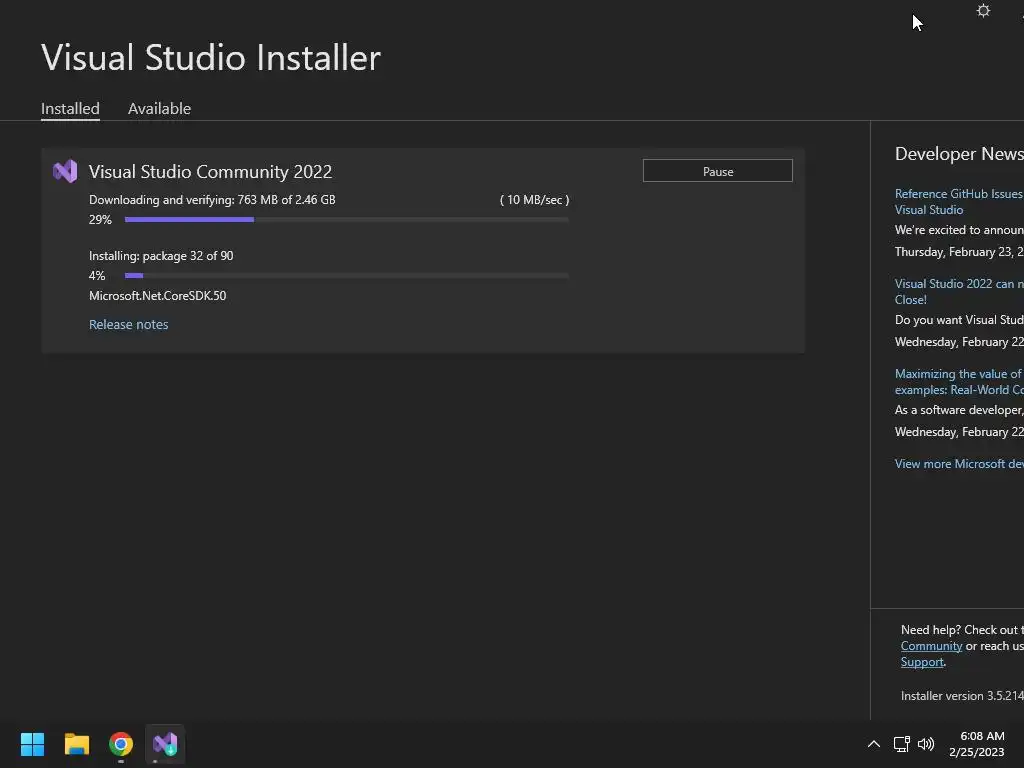The image size is (1024, 768).
Task: Select the Thursday, February 23 date text
Action: point(959,252)
